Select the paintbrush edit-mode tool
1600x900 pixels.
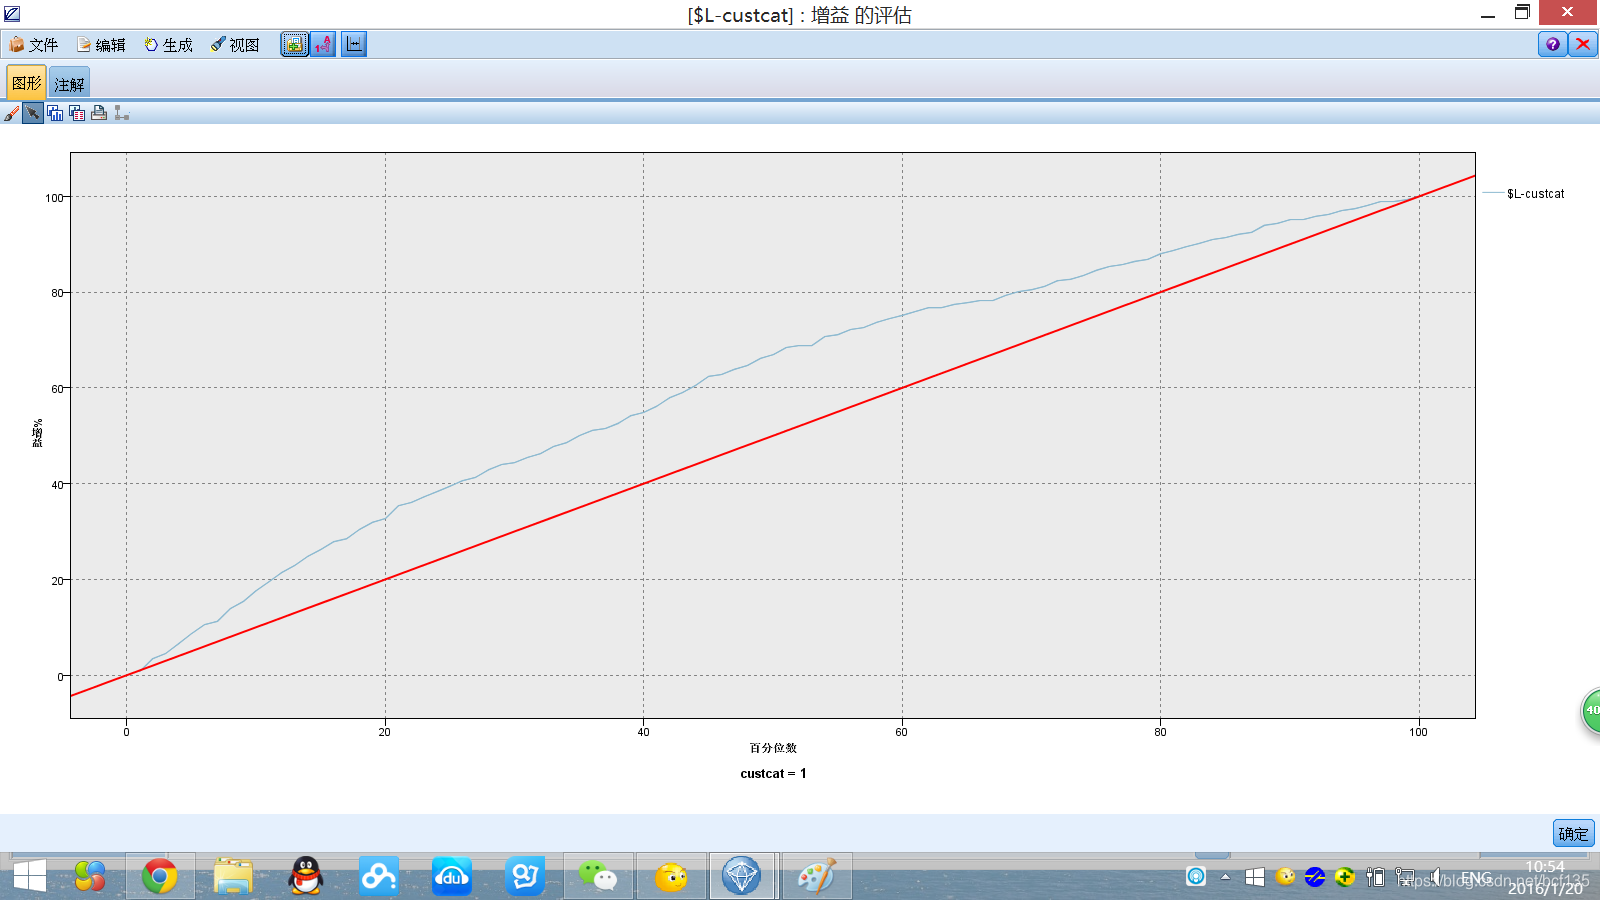11,113
